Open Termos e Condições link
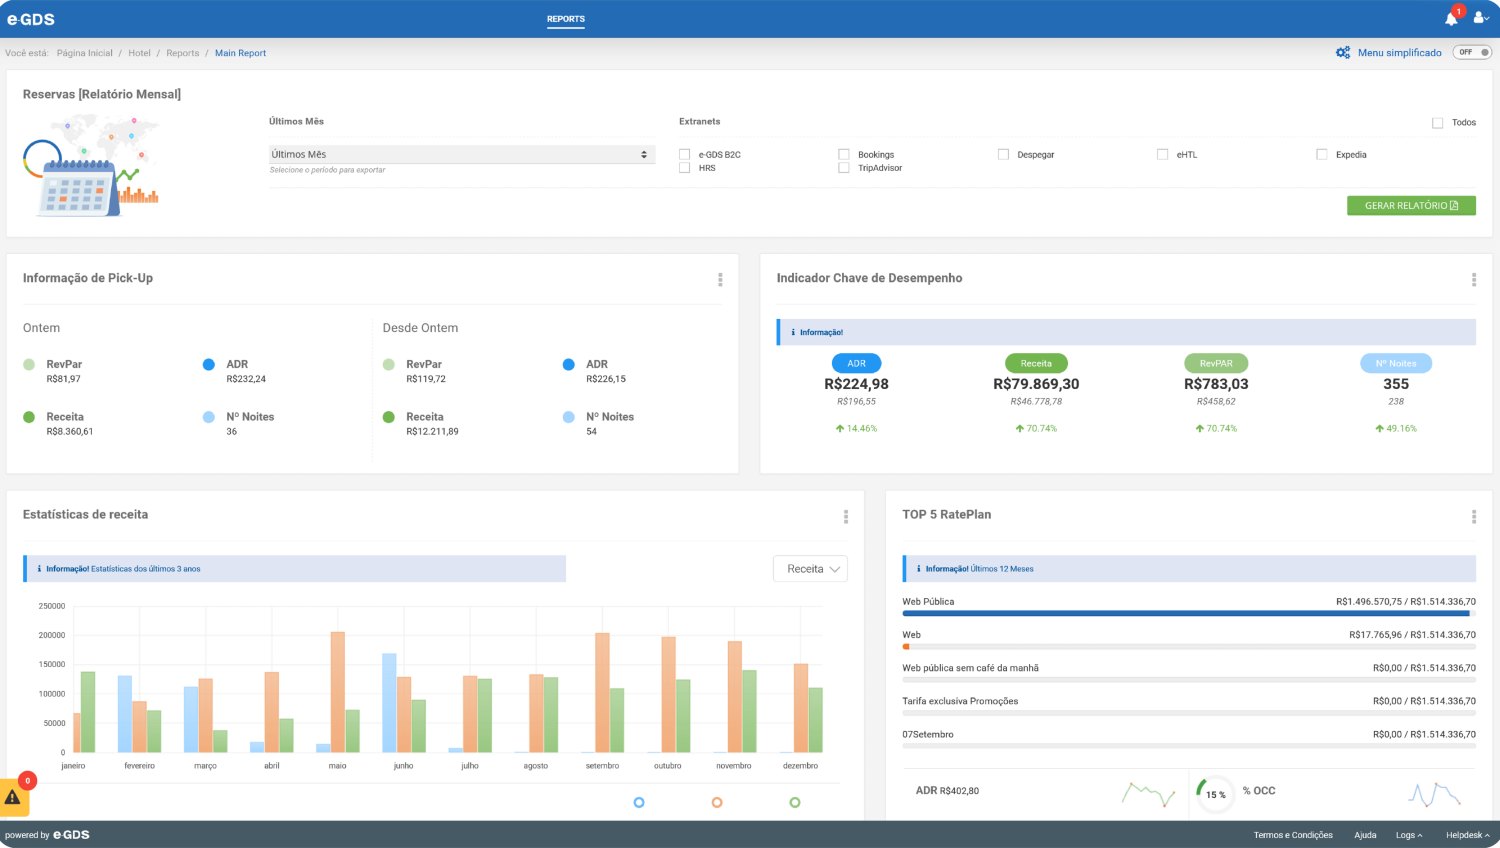The width and height of the screenshot is (1500, 848). (1293, 835)
